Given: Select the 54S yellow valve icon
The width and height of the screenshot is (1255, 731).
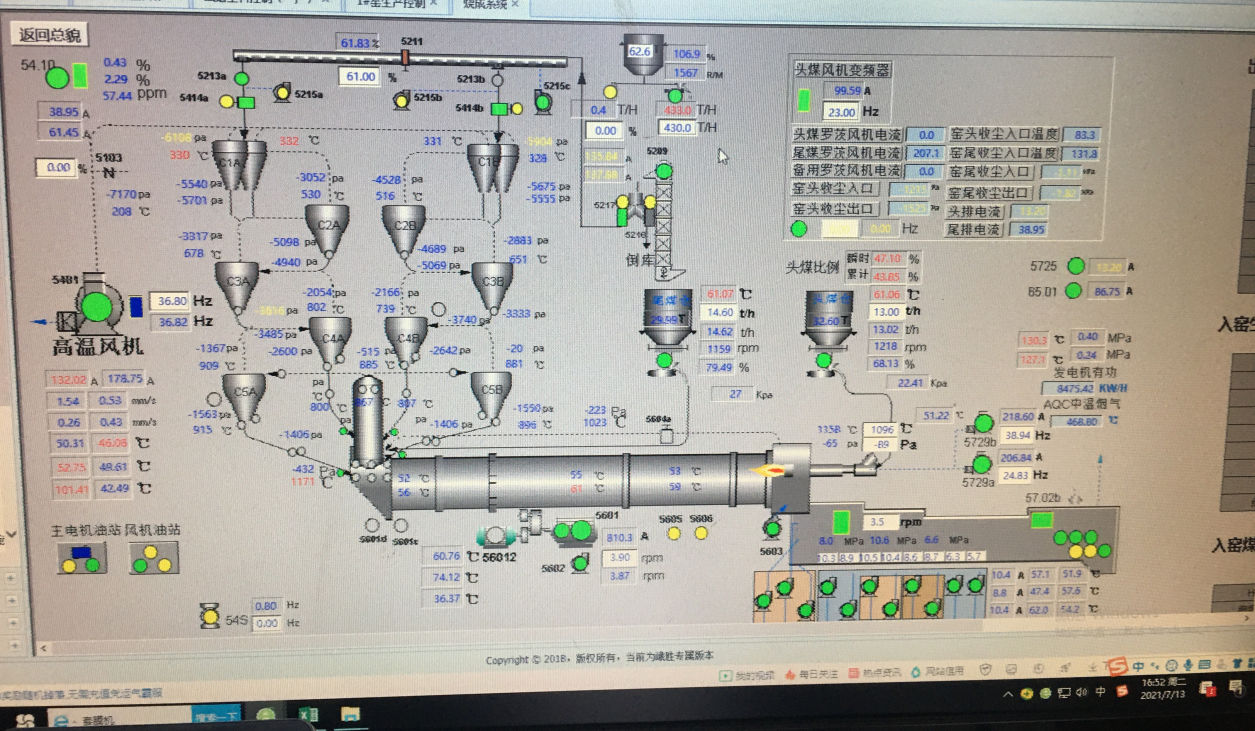Looking at the screenshot, I should pos(210,617).
